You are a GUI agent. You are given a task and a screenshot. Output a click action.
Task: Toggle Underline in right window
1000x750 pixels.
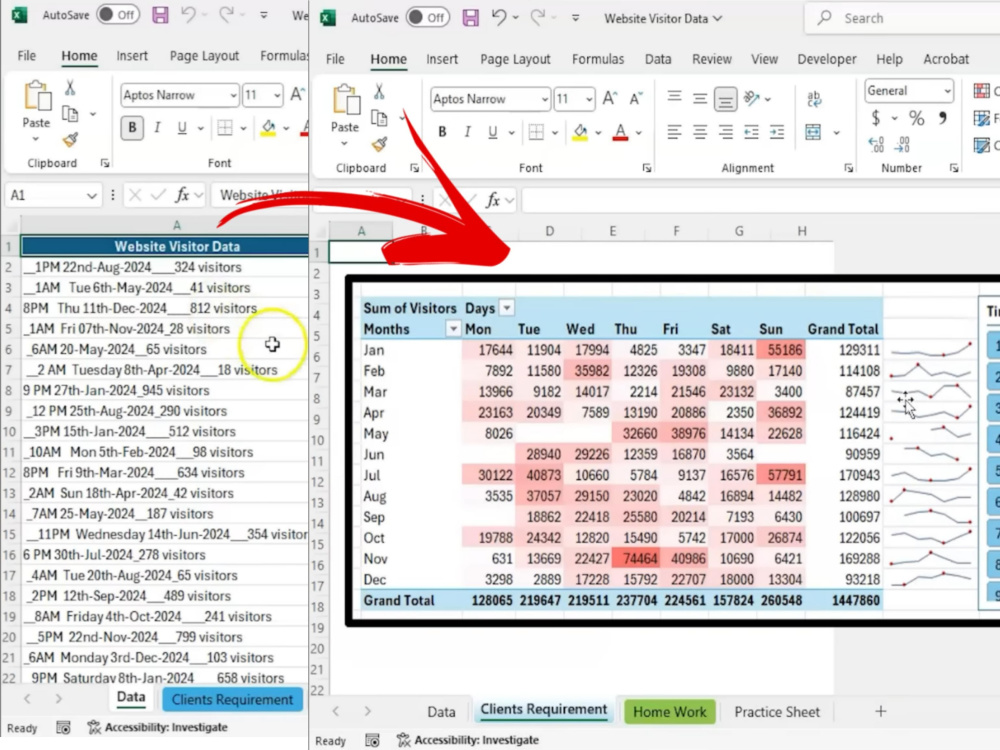(x=492, y=132)
